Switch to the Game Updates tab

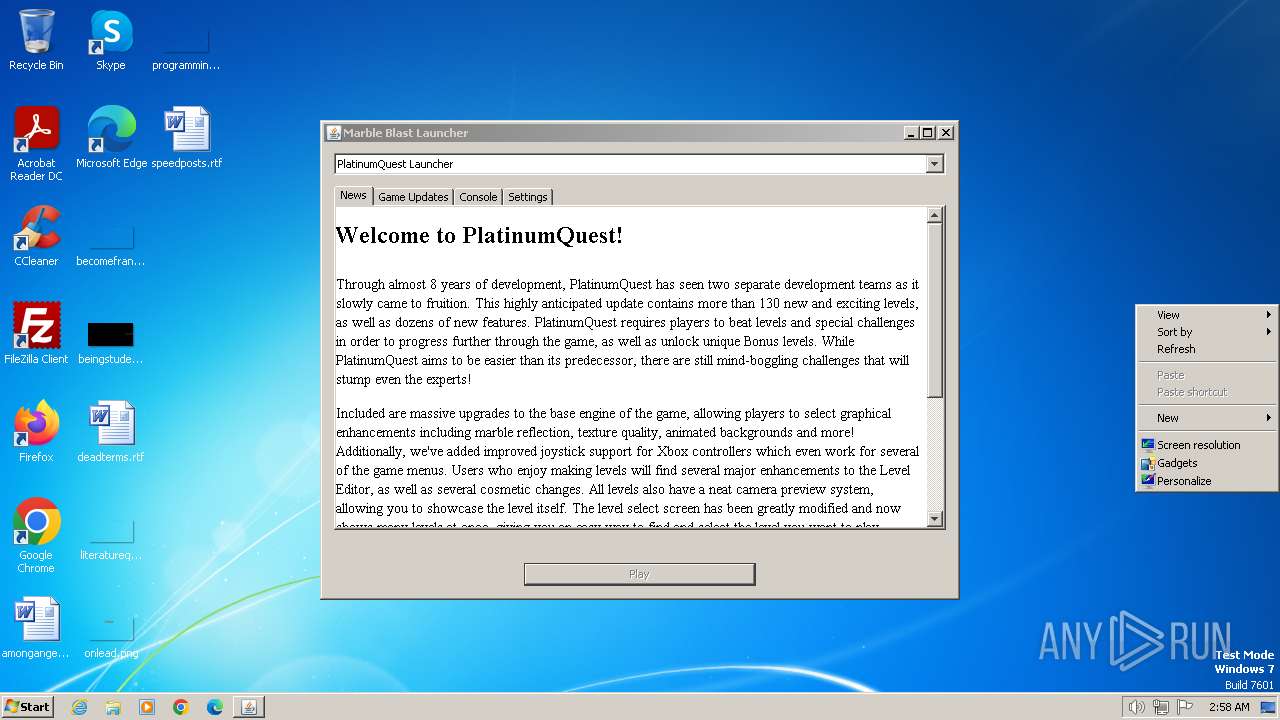(x=413, y=197)
